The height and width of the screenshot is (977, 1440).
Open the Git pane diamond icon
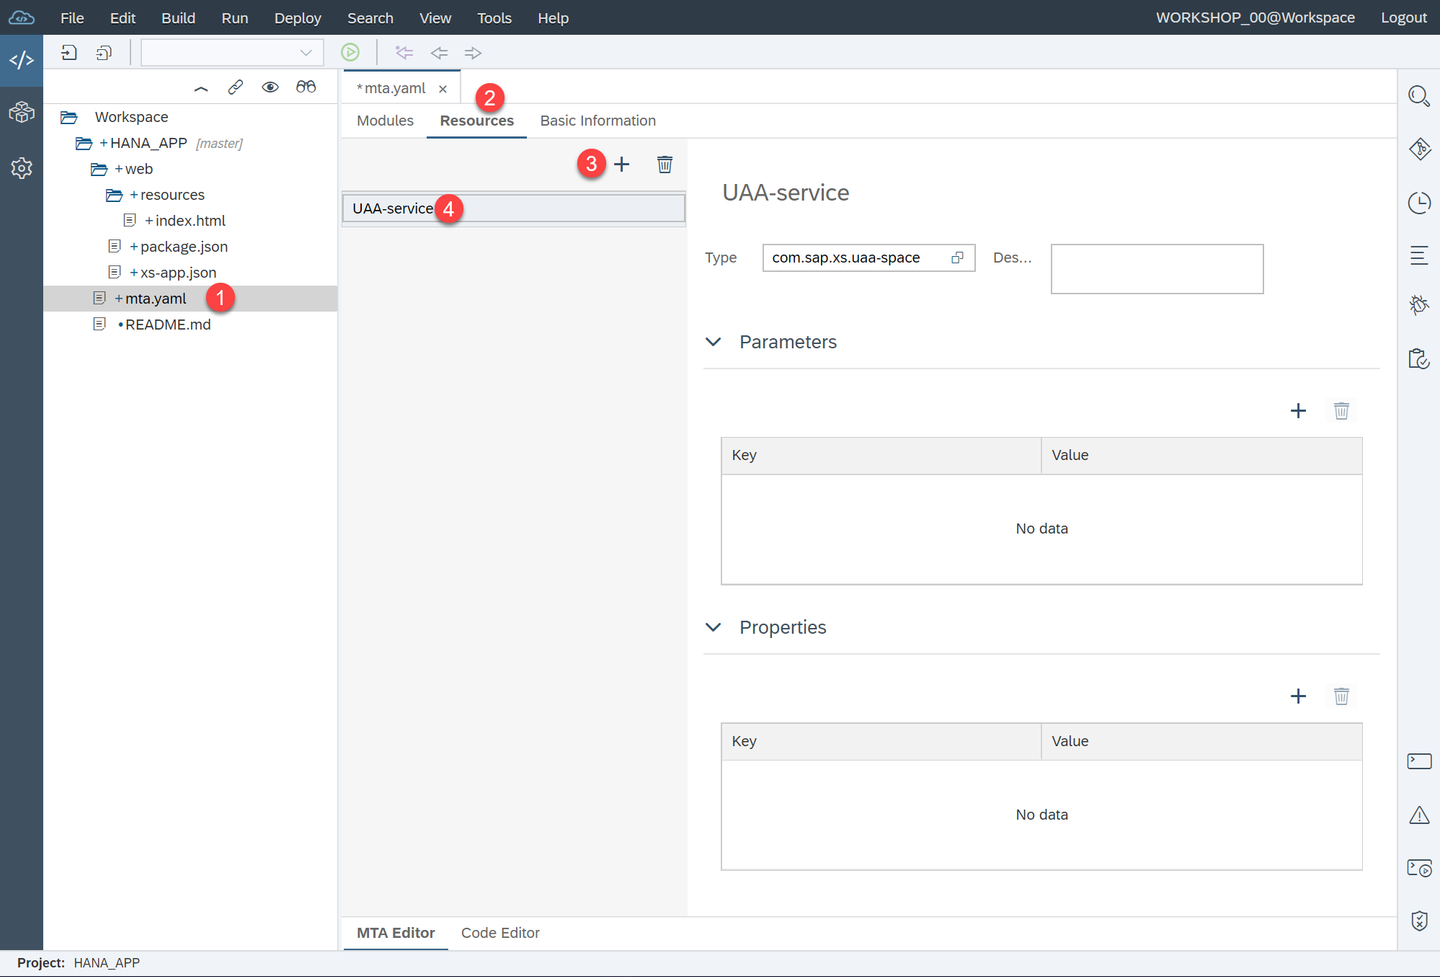pyautogui.click(x=1419, y=149)
